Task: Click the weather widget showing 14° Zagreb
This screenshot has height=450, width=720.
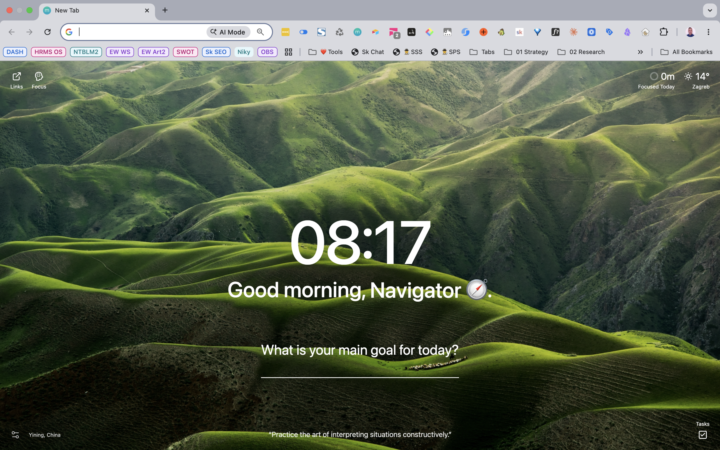Action: [697, 79]
